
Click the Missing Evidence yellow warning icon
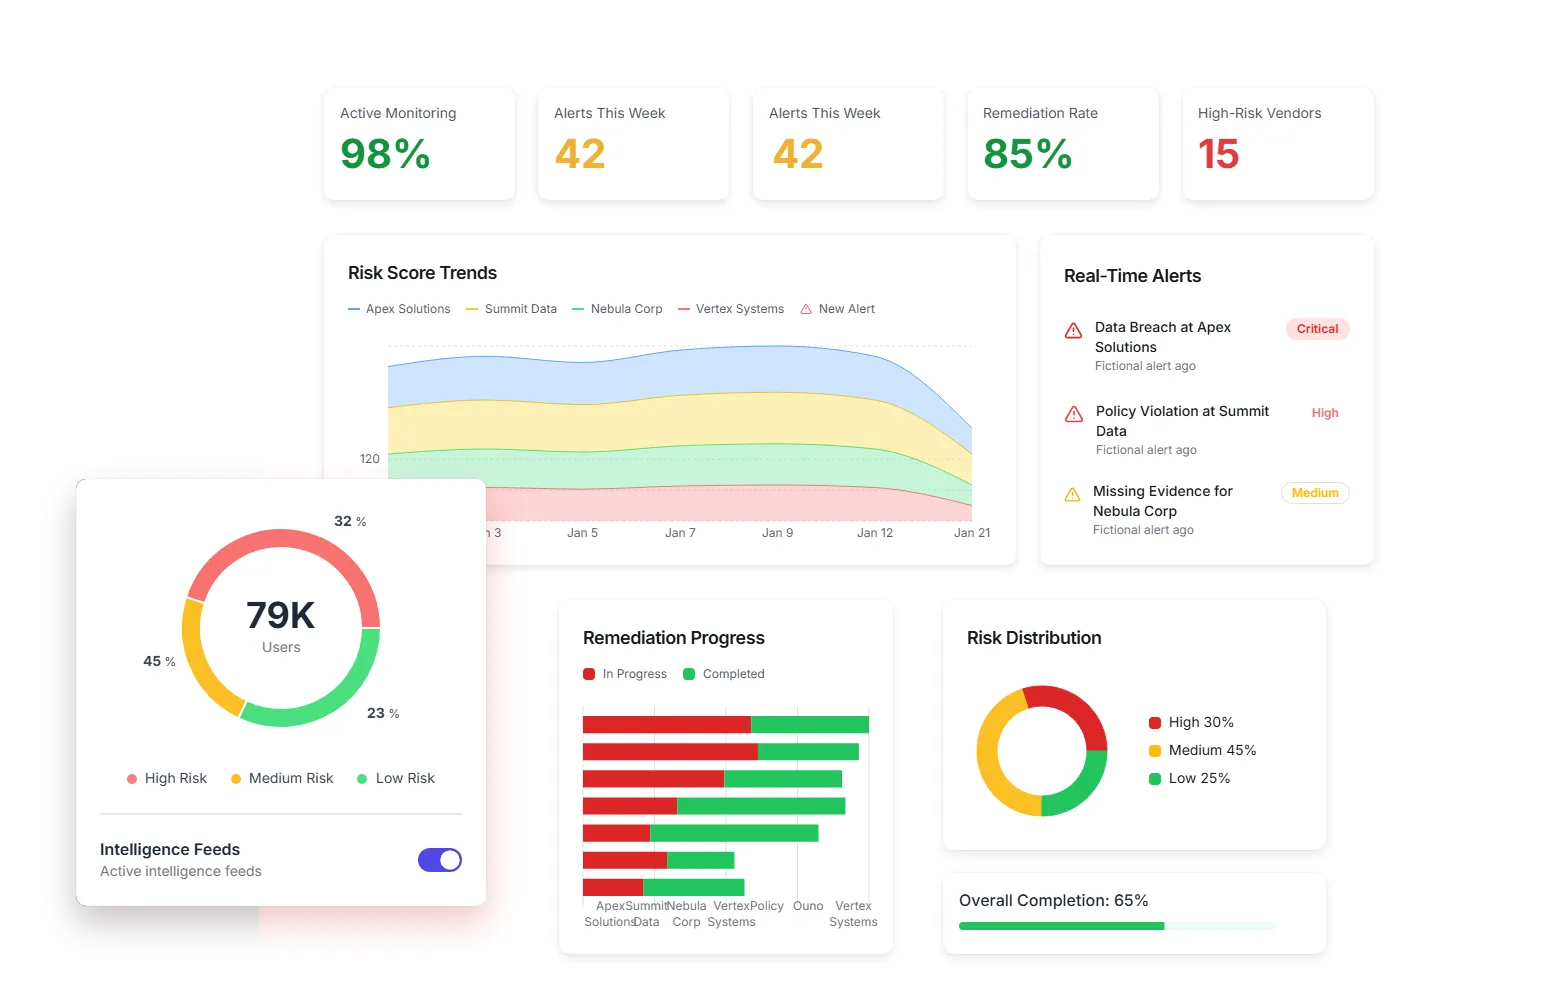click(x=1072, y=495)
